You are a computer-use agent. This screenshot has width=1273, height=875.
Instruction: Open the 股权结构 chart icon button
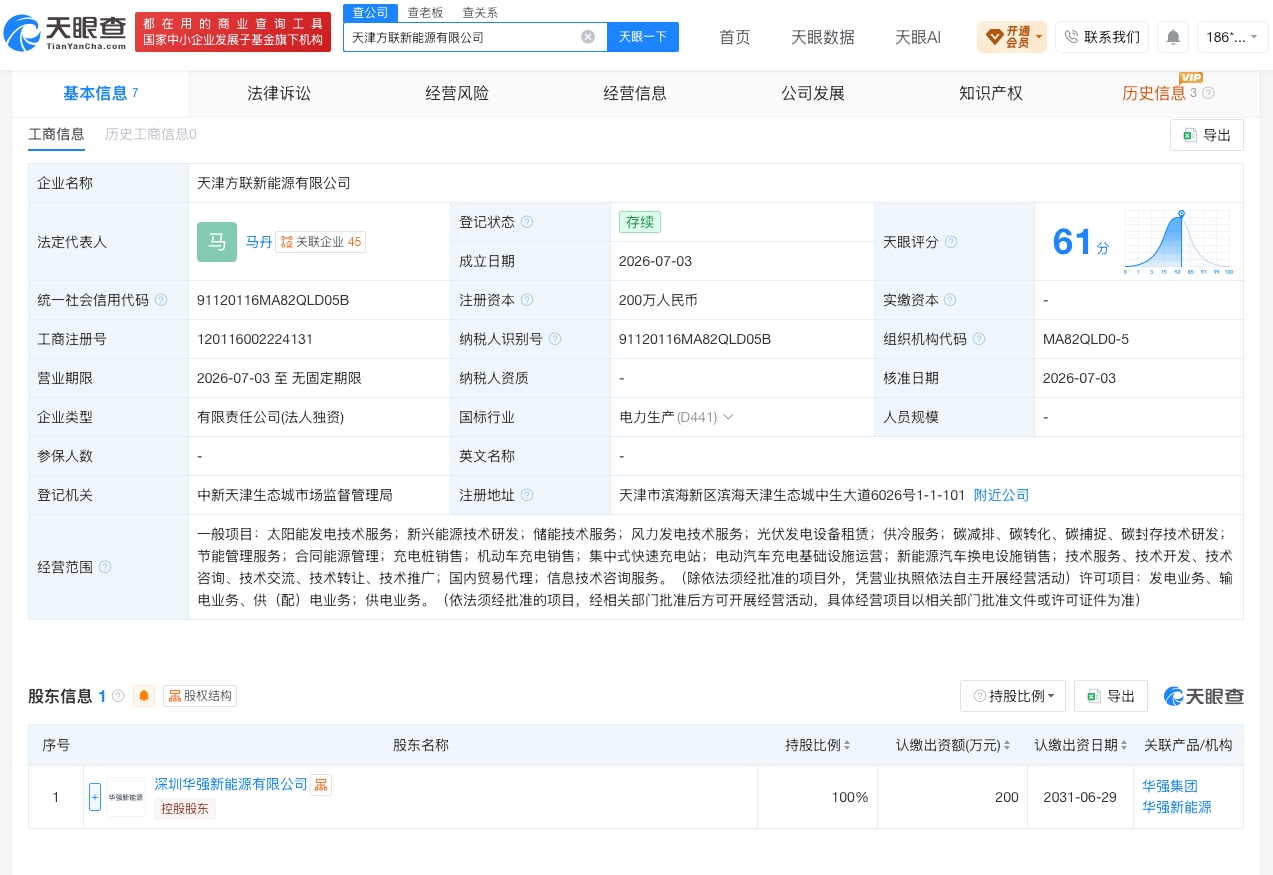click(200, 696)
